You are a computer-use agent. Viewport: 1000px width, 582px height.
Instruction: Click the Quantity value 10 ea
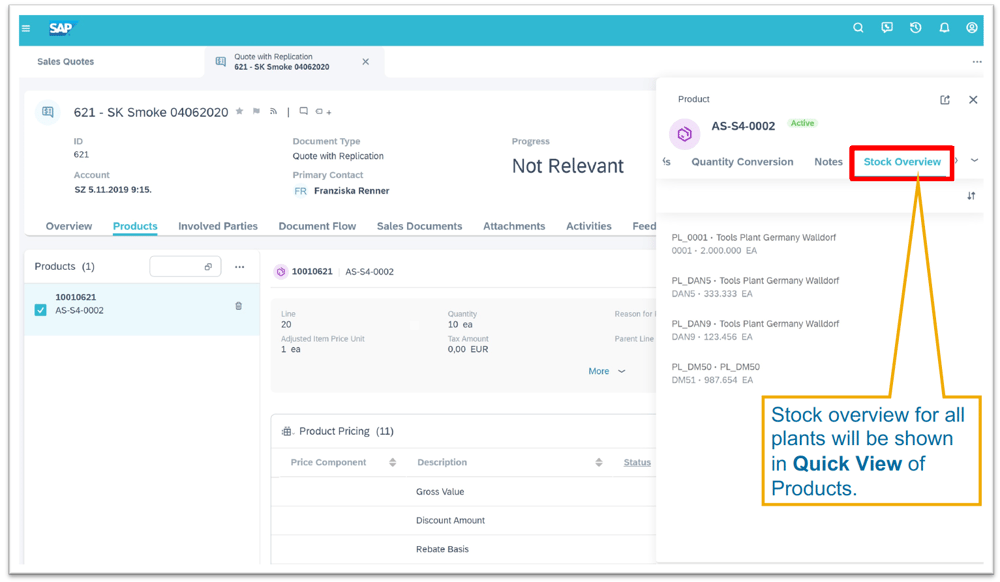coord(460,325)
